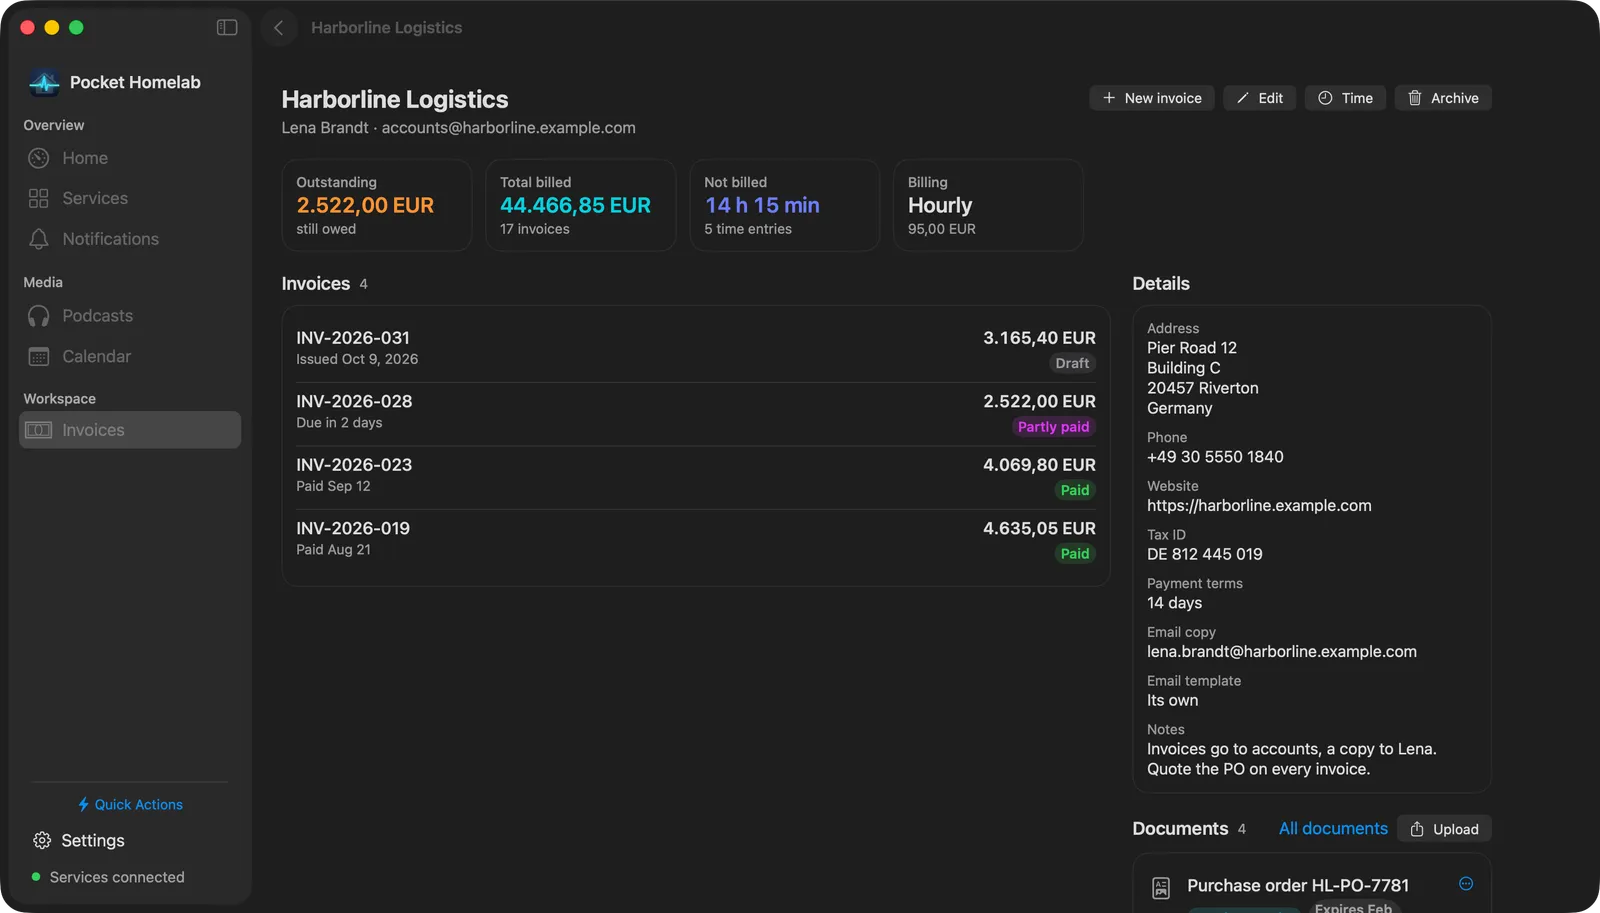Open the website https://harborline.example.com

coord(1259,506)
